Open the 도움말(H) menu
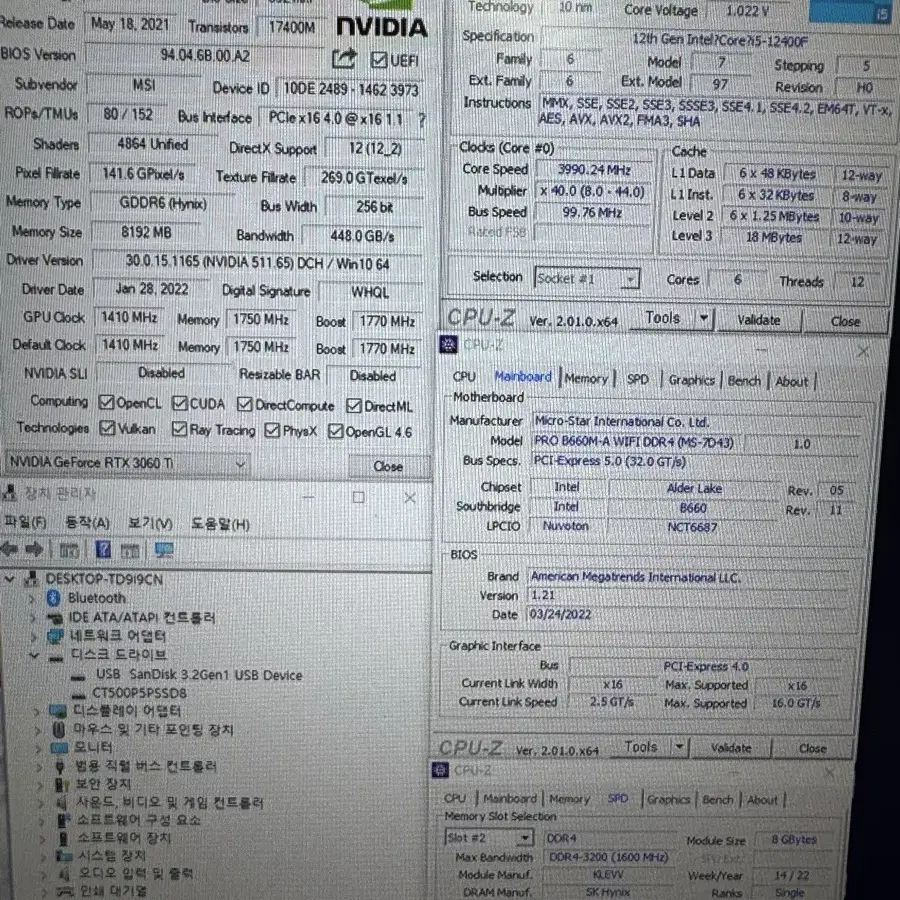This screenshot has height=900, width=900. pyautogui.click(x=220, y=525)
